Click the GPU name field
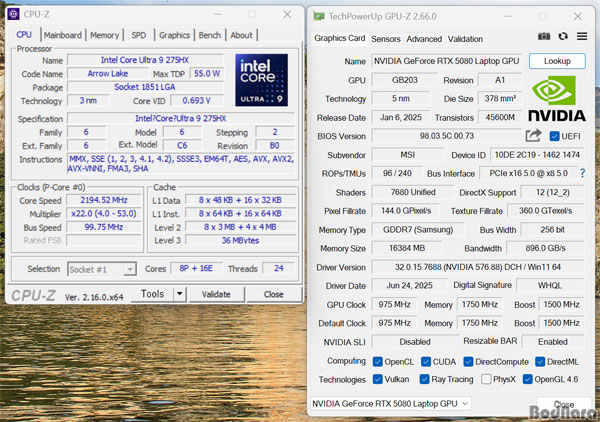600x422 pixels. click(447, 61)
